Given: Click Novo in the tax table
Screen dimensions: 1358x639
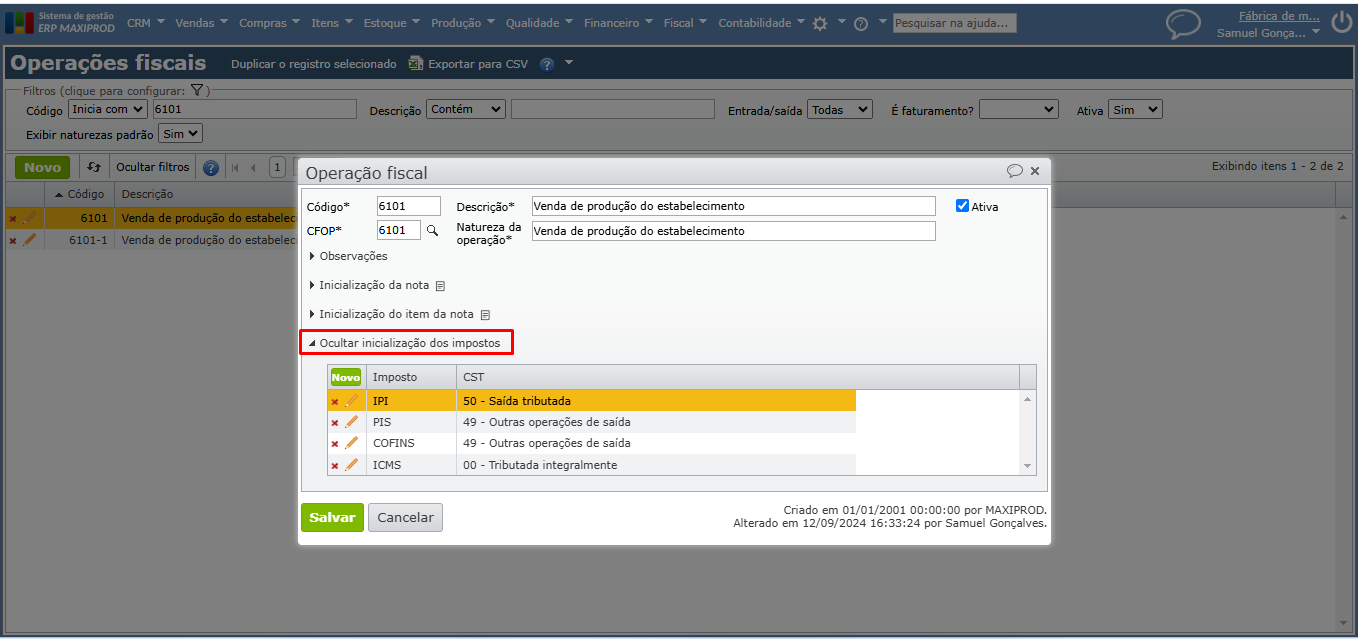Looking at the screenshot, I should [x=346, y=377].
